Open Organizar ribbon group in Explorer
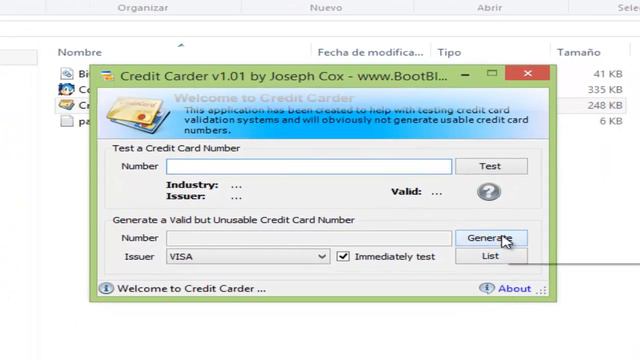The image size is (640, 360). click(x=143, y=8)
